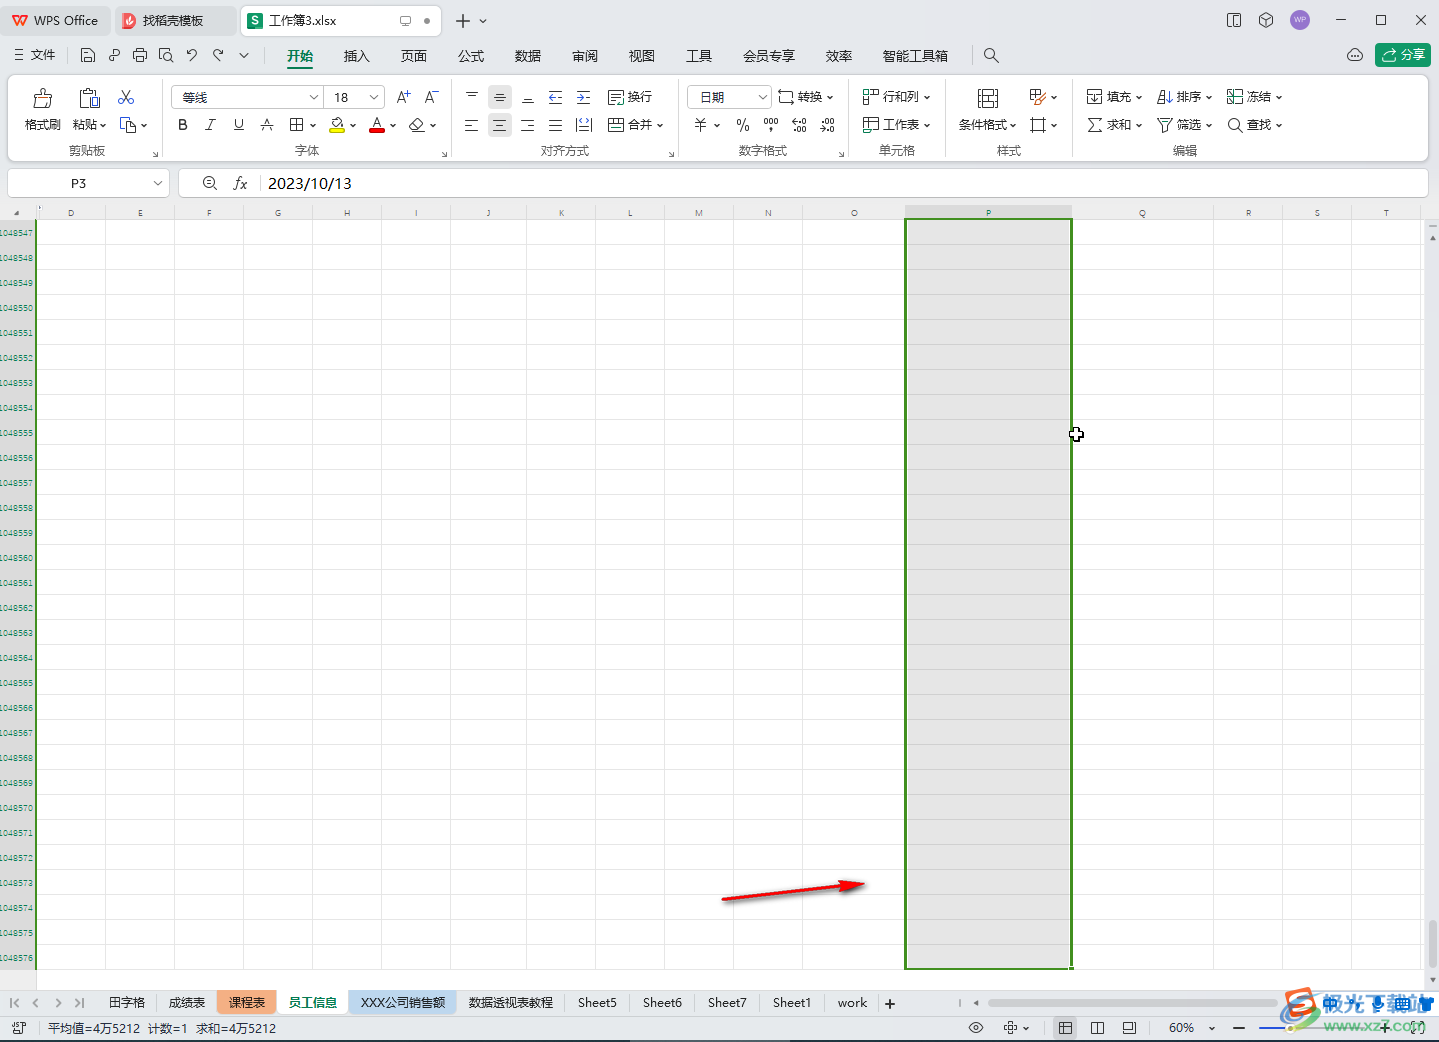Click the Increase decimal places icon

799,125
